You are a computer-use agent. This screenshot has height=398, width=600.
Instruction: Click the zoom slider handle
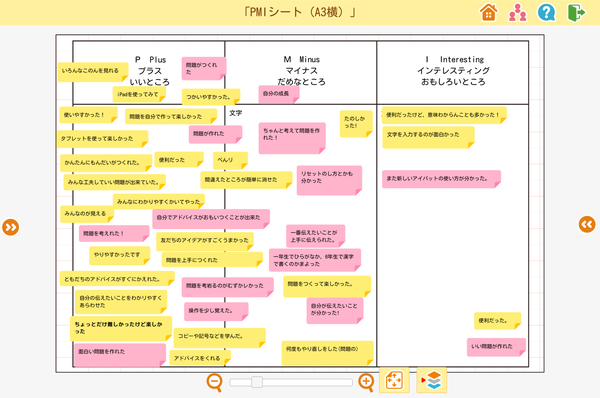point(257,382)
